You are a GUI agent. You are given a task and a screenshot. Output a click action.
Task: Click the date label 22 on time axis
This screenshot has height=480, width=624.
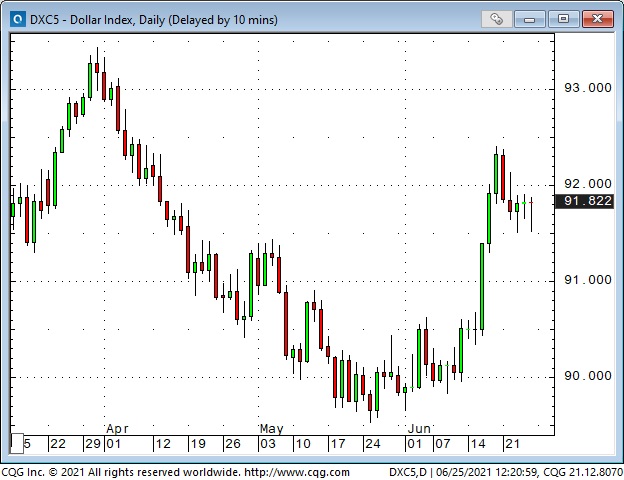coord(58,443)
